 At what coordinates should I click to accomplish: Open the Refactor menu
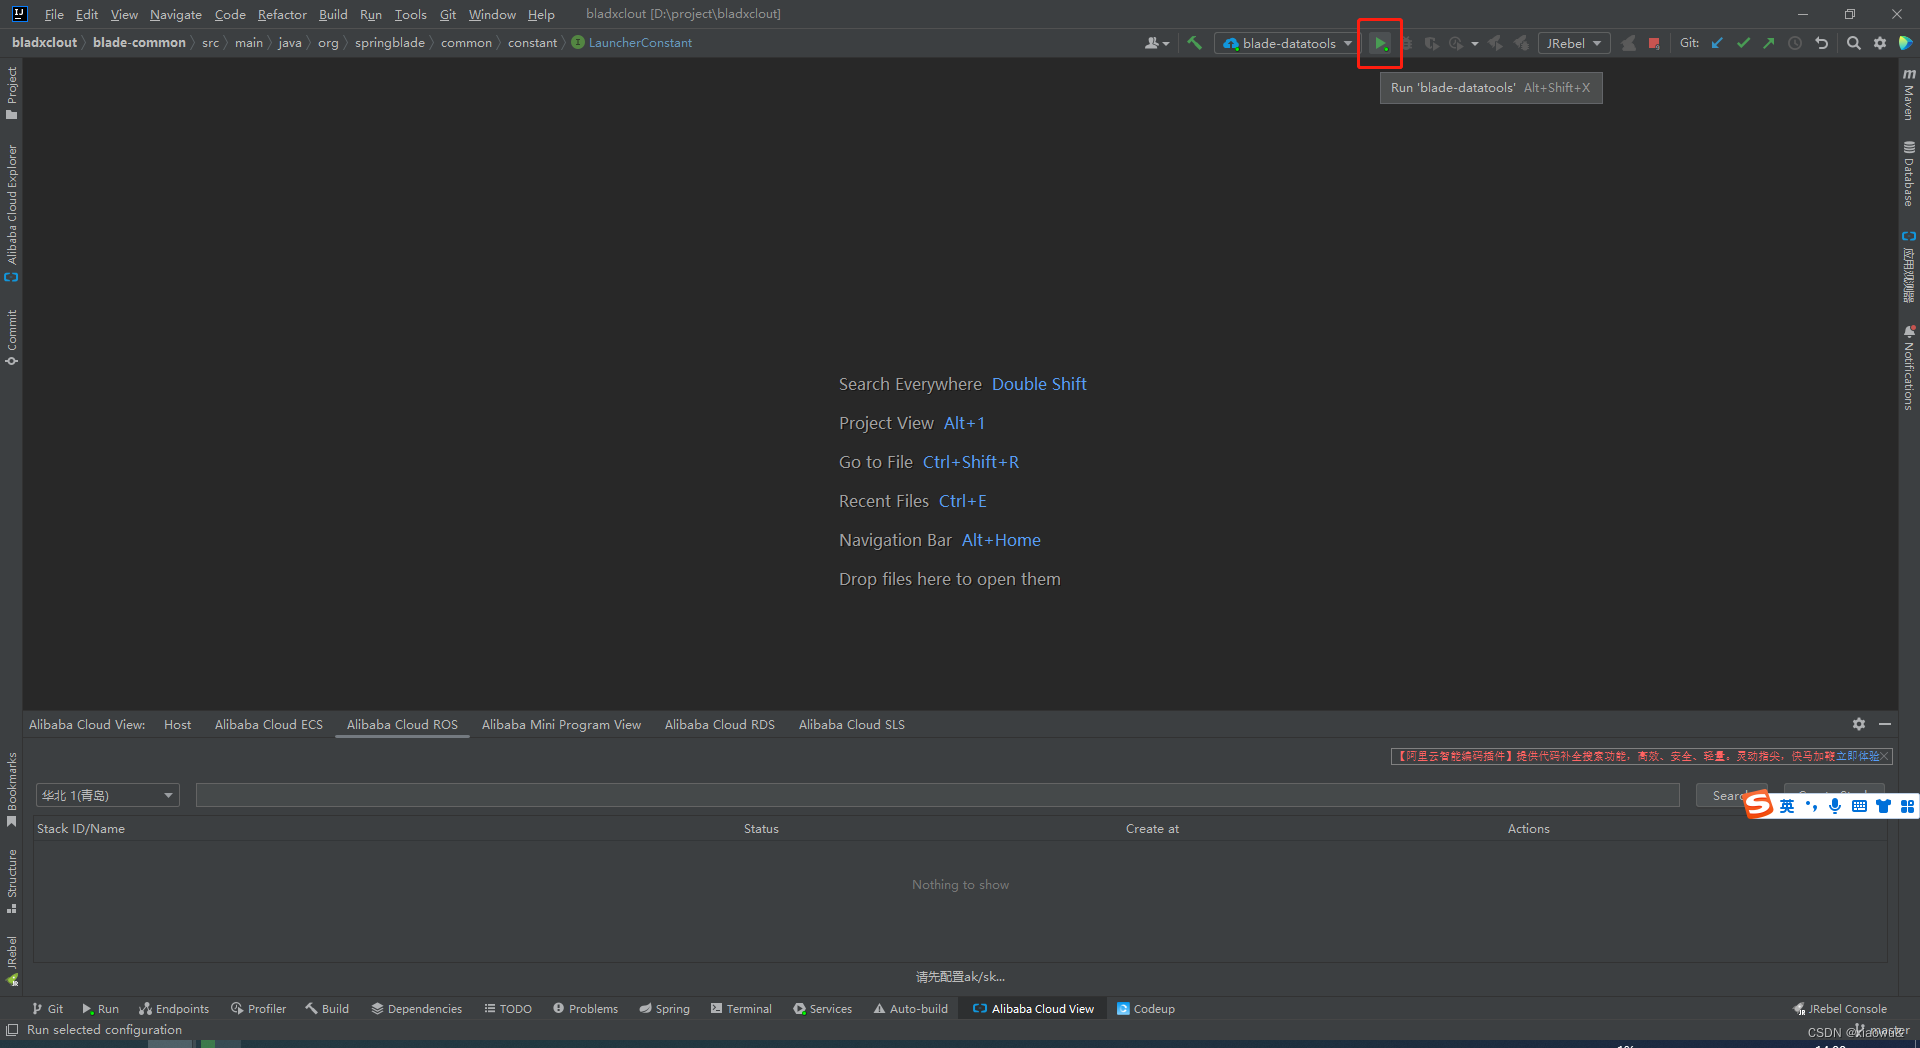click(x=282, y=14)
